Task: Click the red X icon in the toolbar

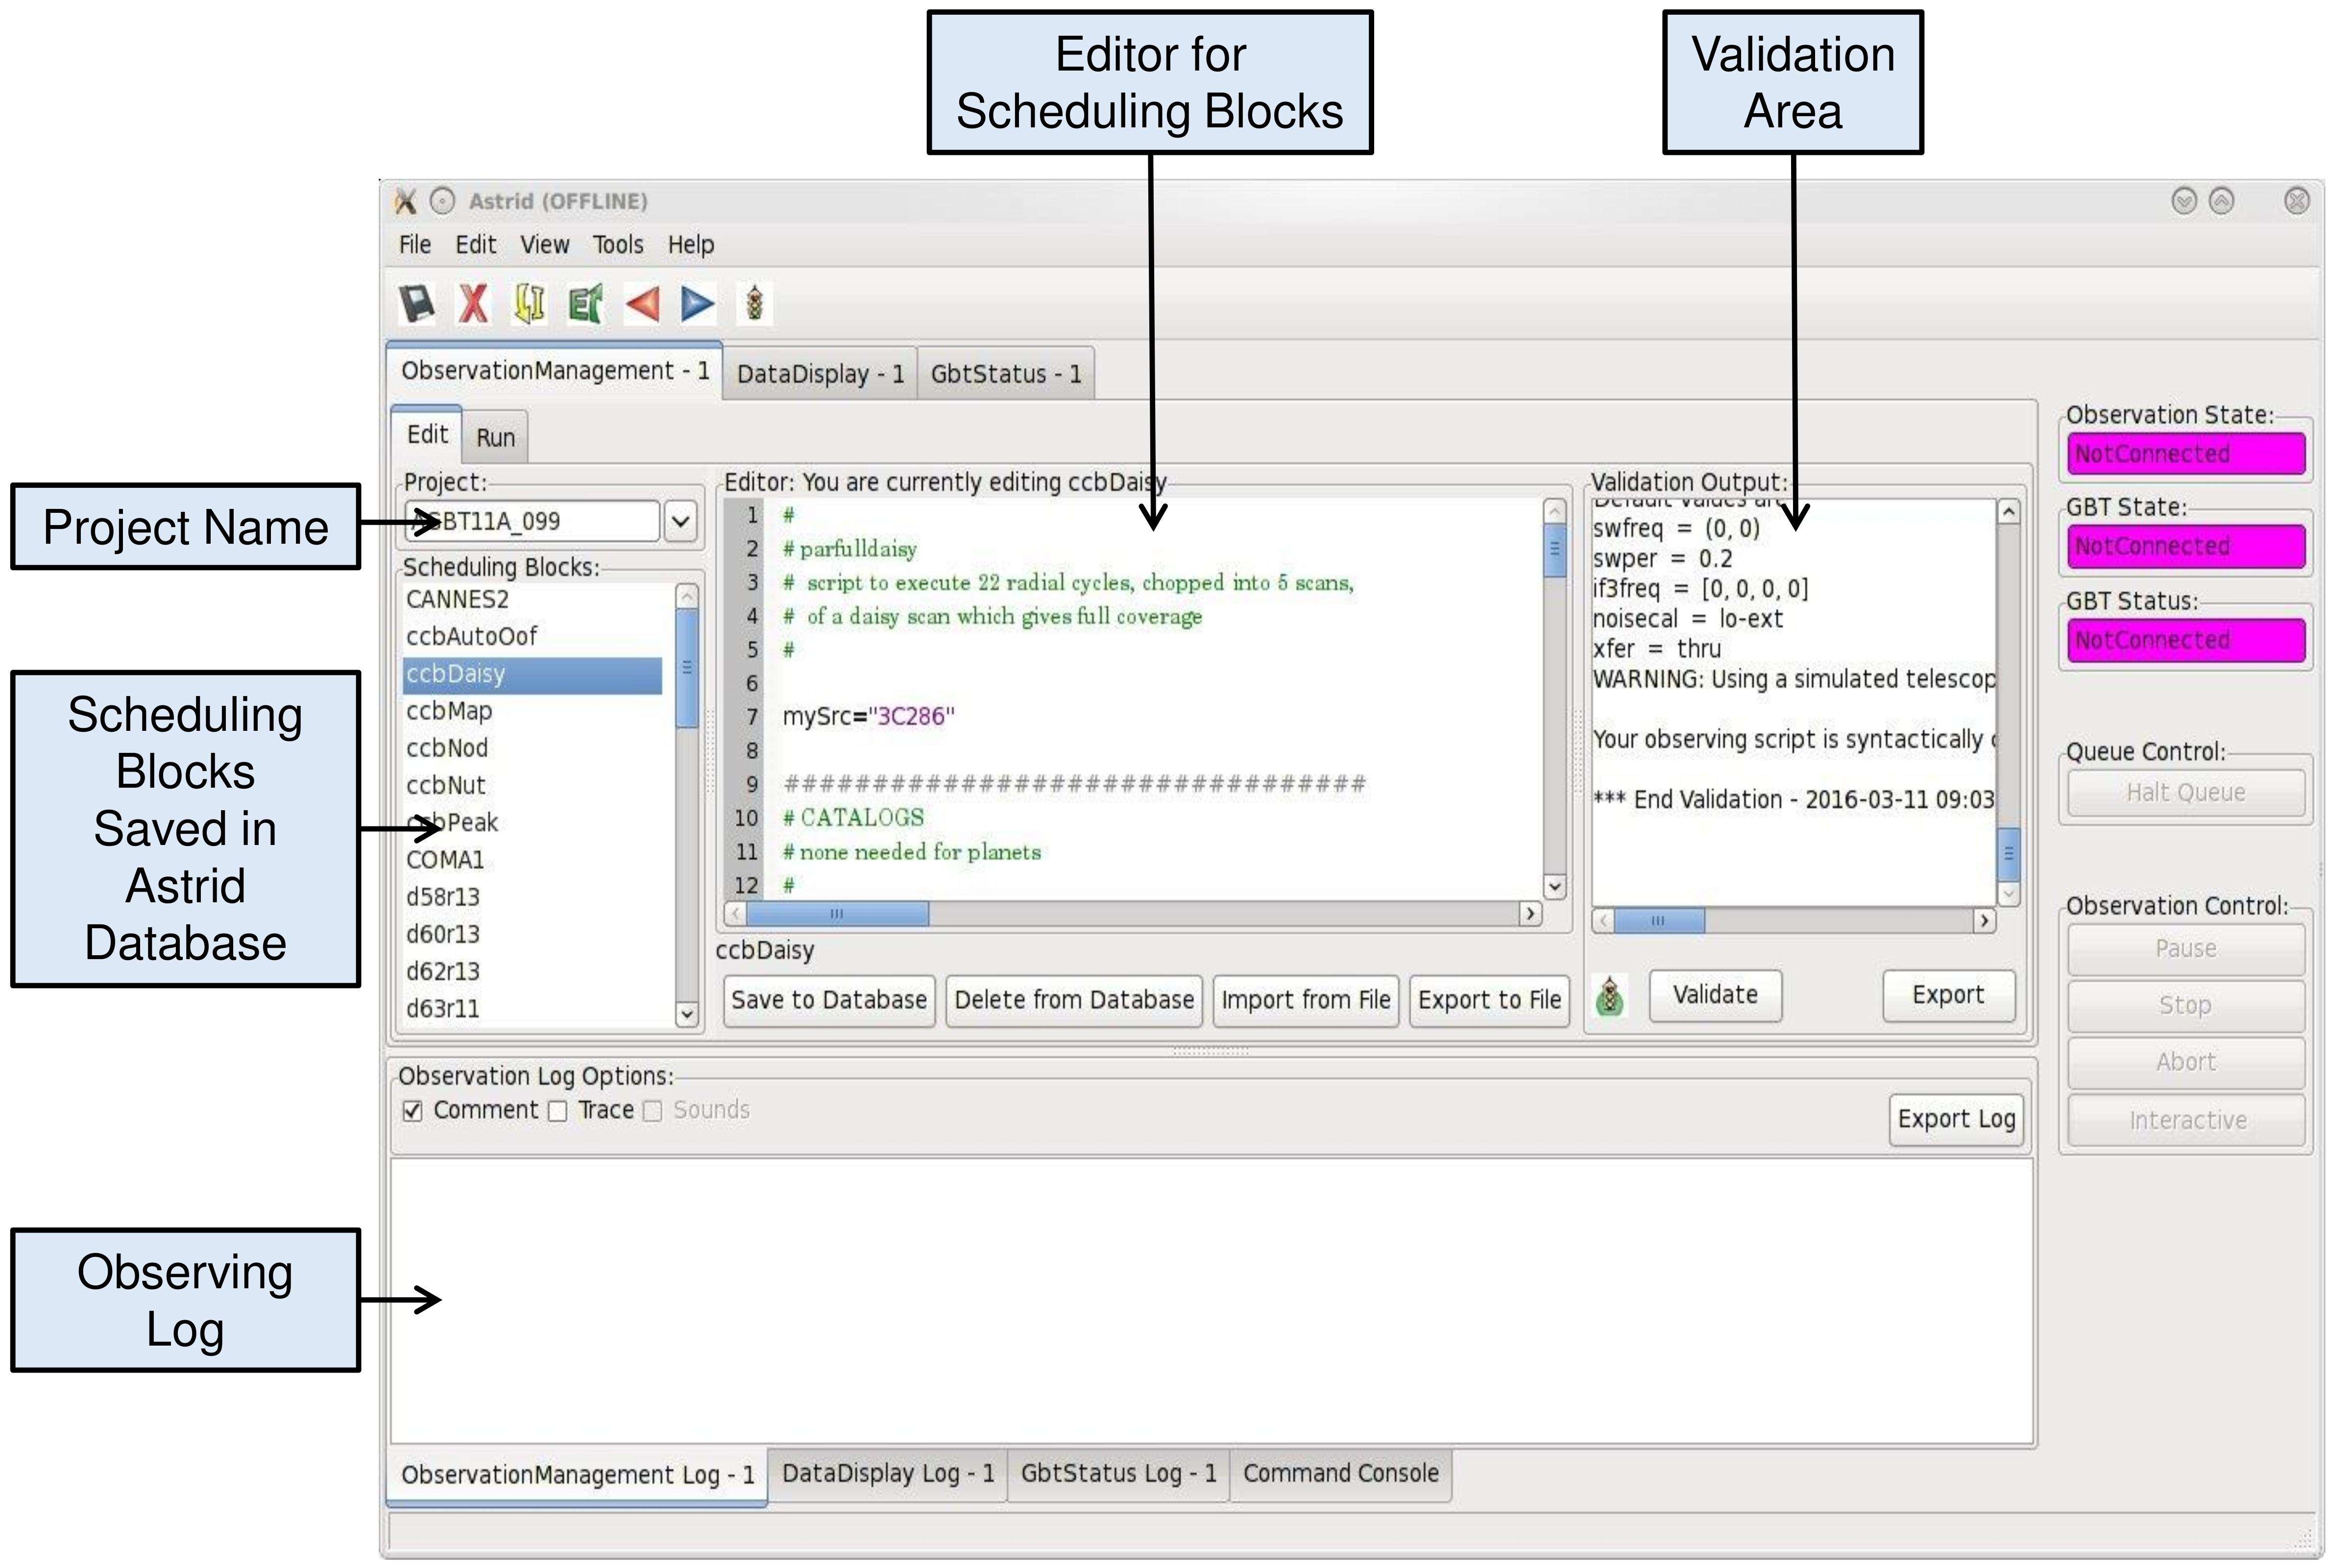Action: [473, 303]
